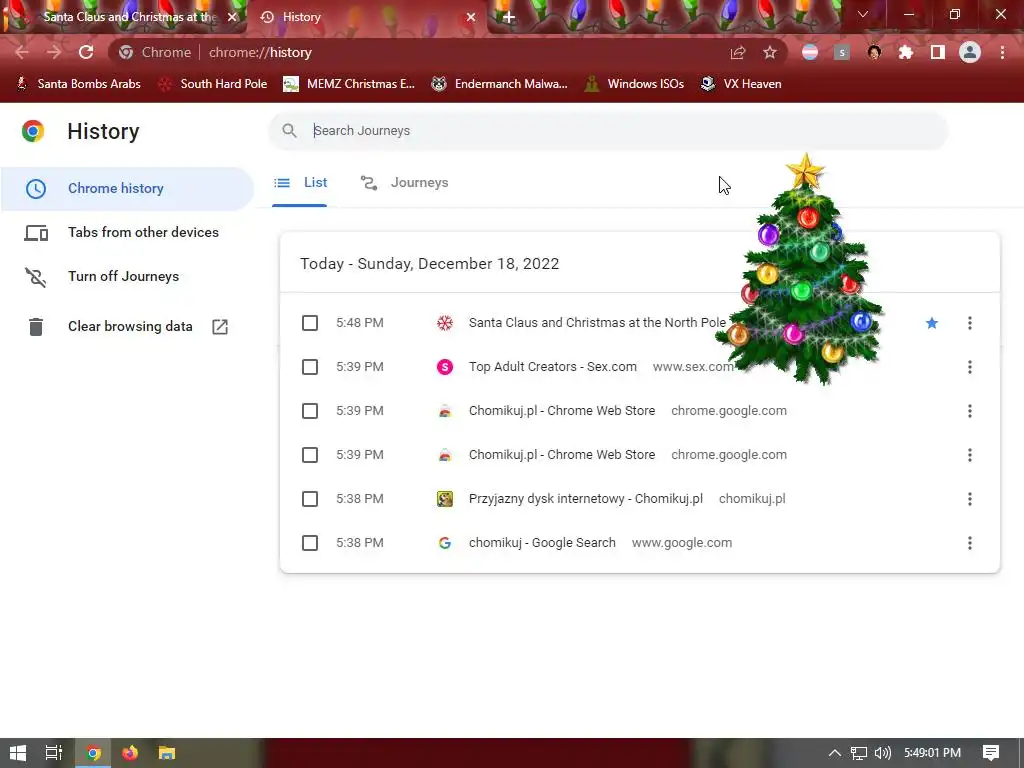Check the Top Adult Creators entry checkbox
Screen dimensions: 1024x768
310,367
